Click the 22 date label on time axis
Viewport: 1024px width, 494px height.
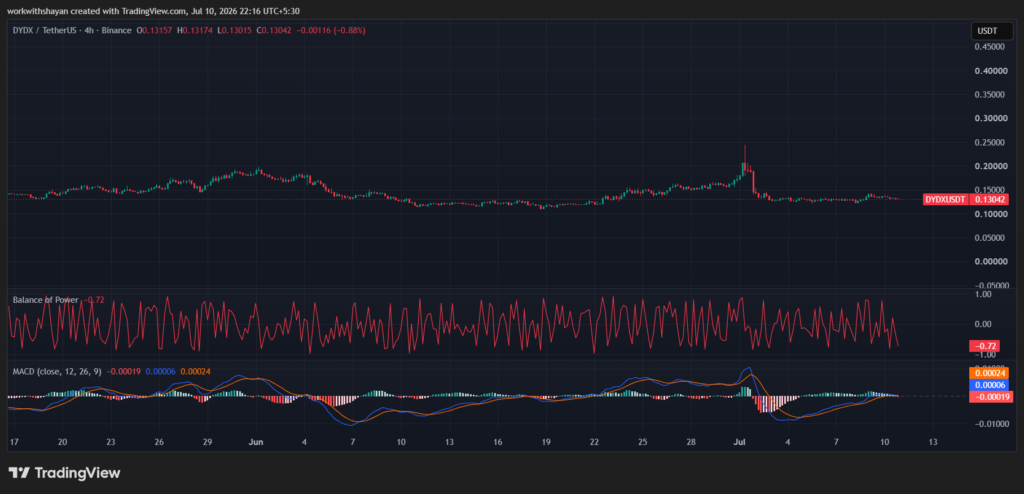[594, 442]
